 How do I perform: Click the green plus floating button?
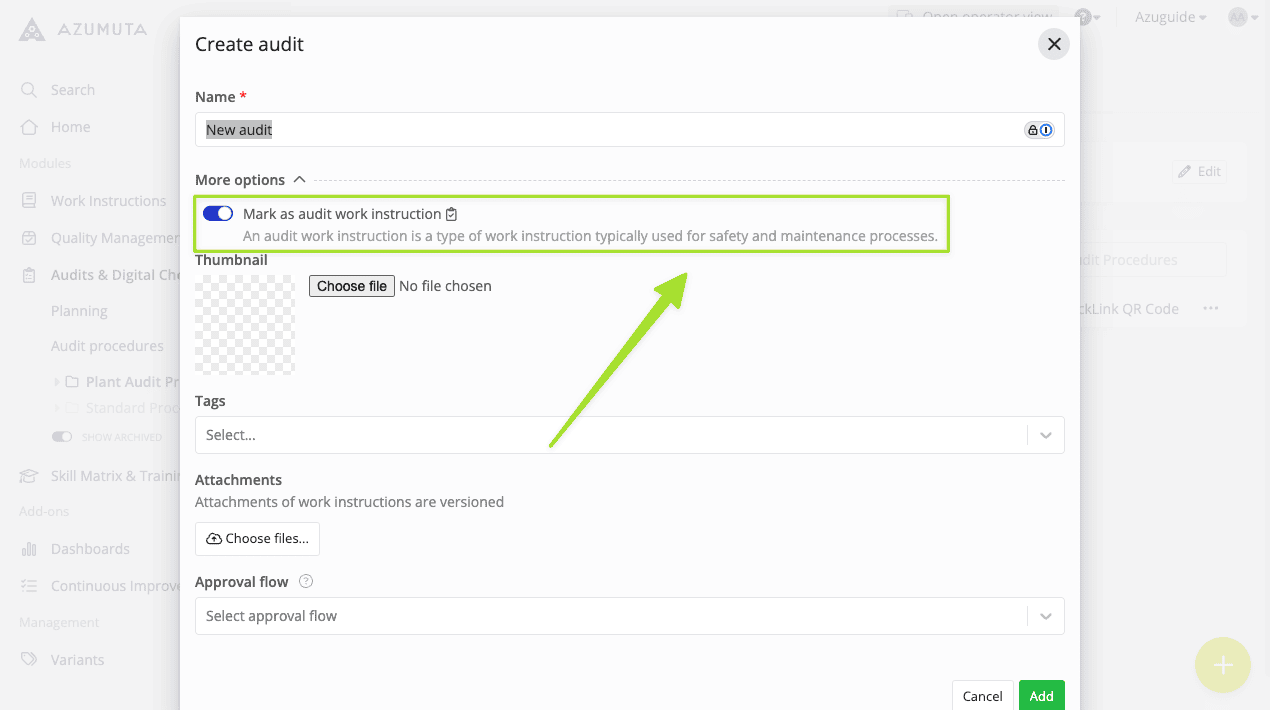1222,665
